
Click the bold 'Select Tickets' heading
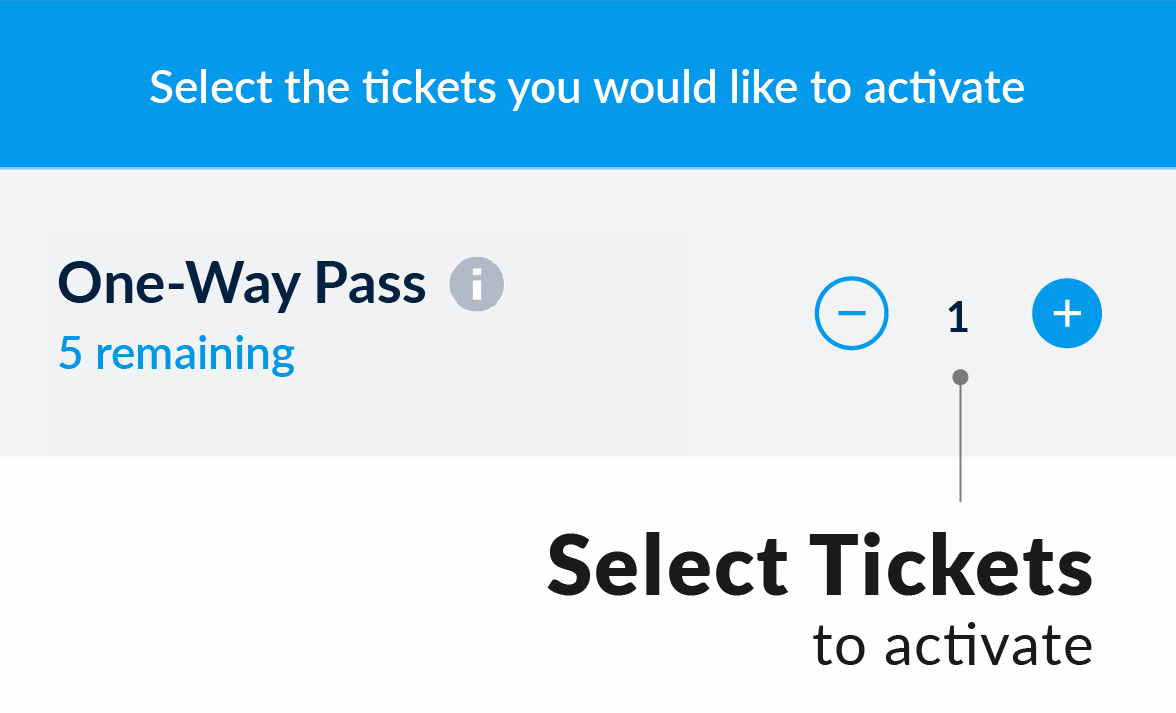click(820, 565)
